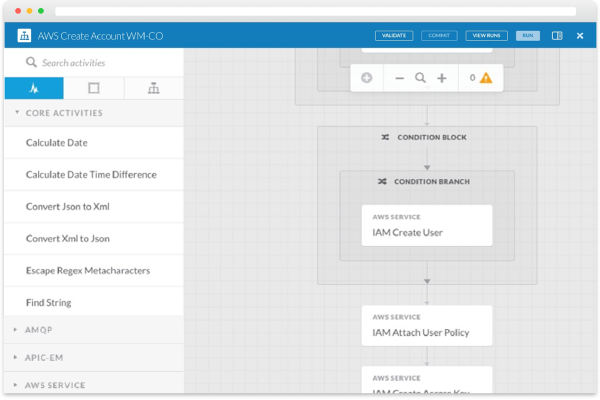
Task: Expand the APIC-EM section
Action: point(94,358)
